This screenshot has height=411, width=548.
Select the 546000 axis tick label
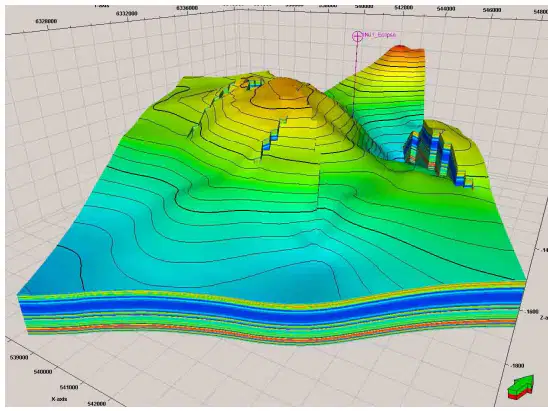[x=491, y=10]
